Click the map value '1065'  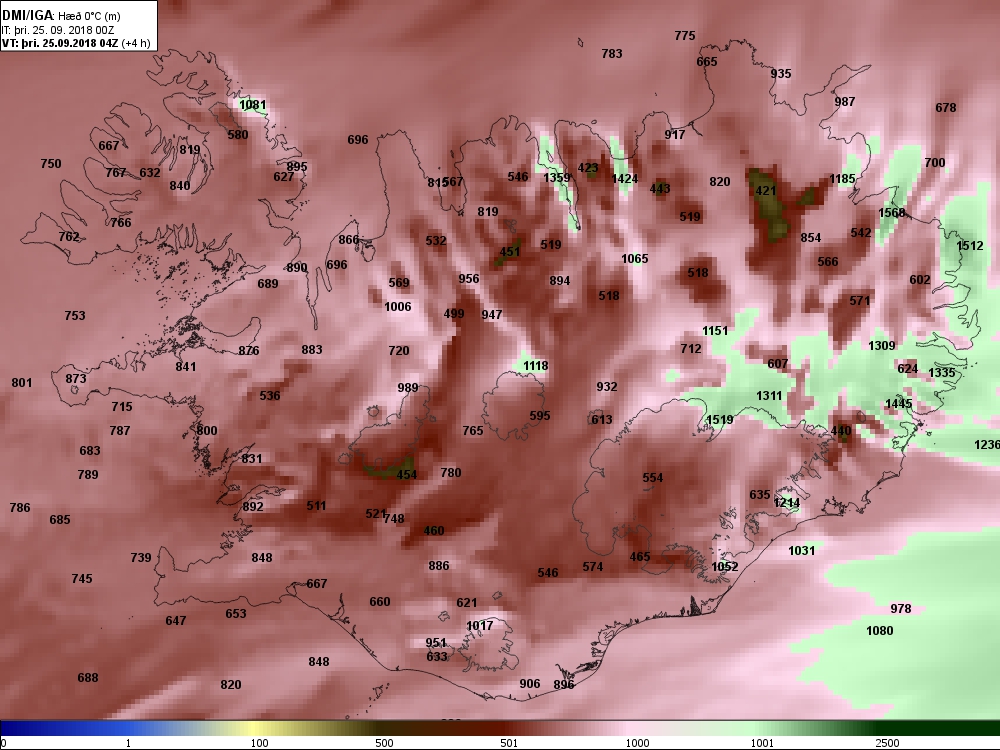point(635,259)
